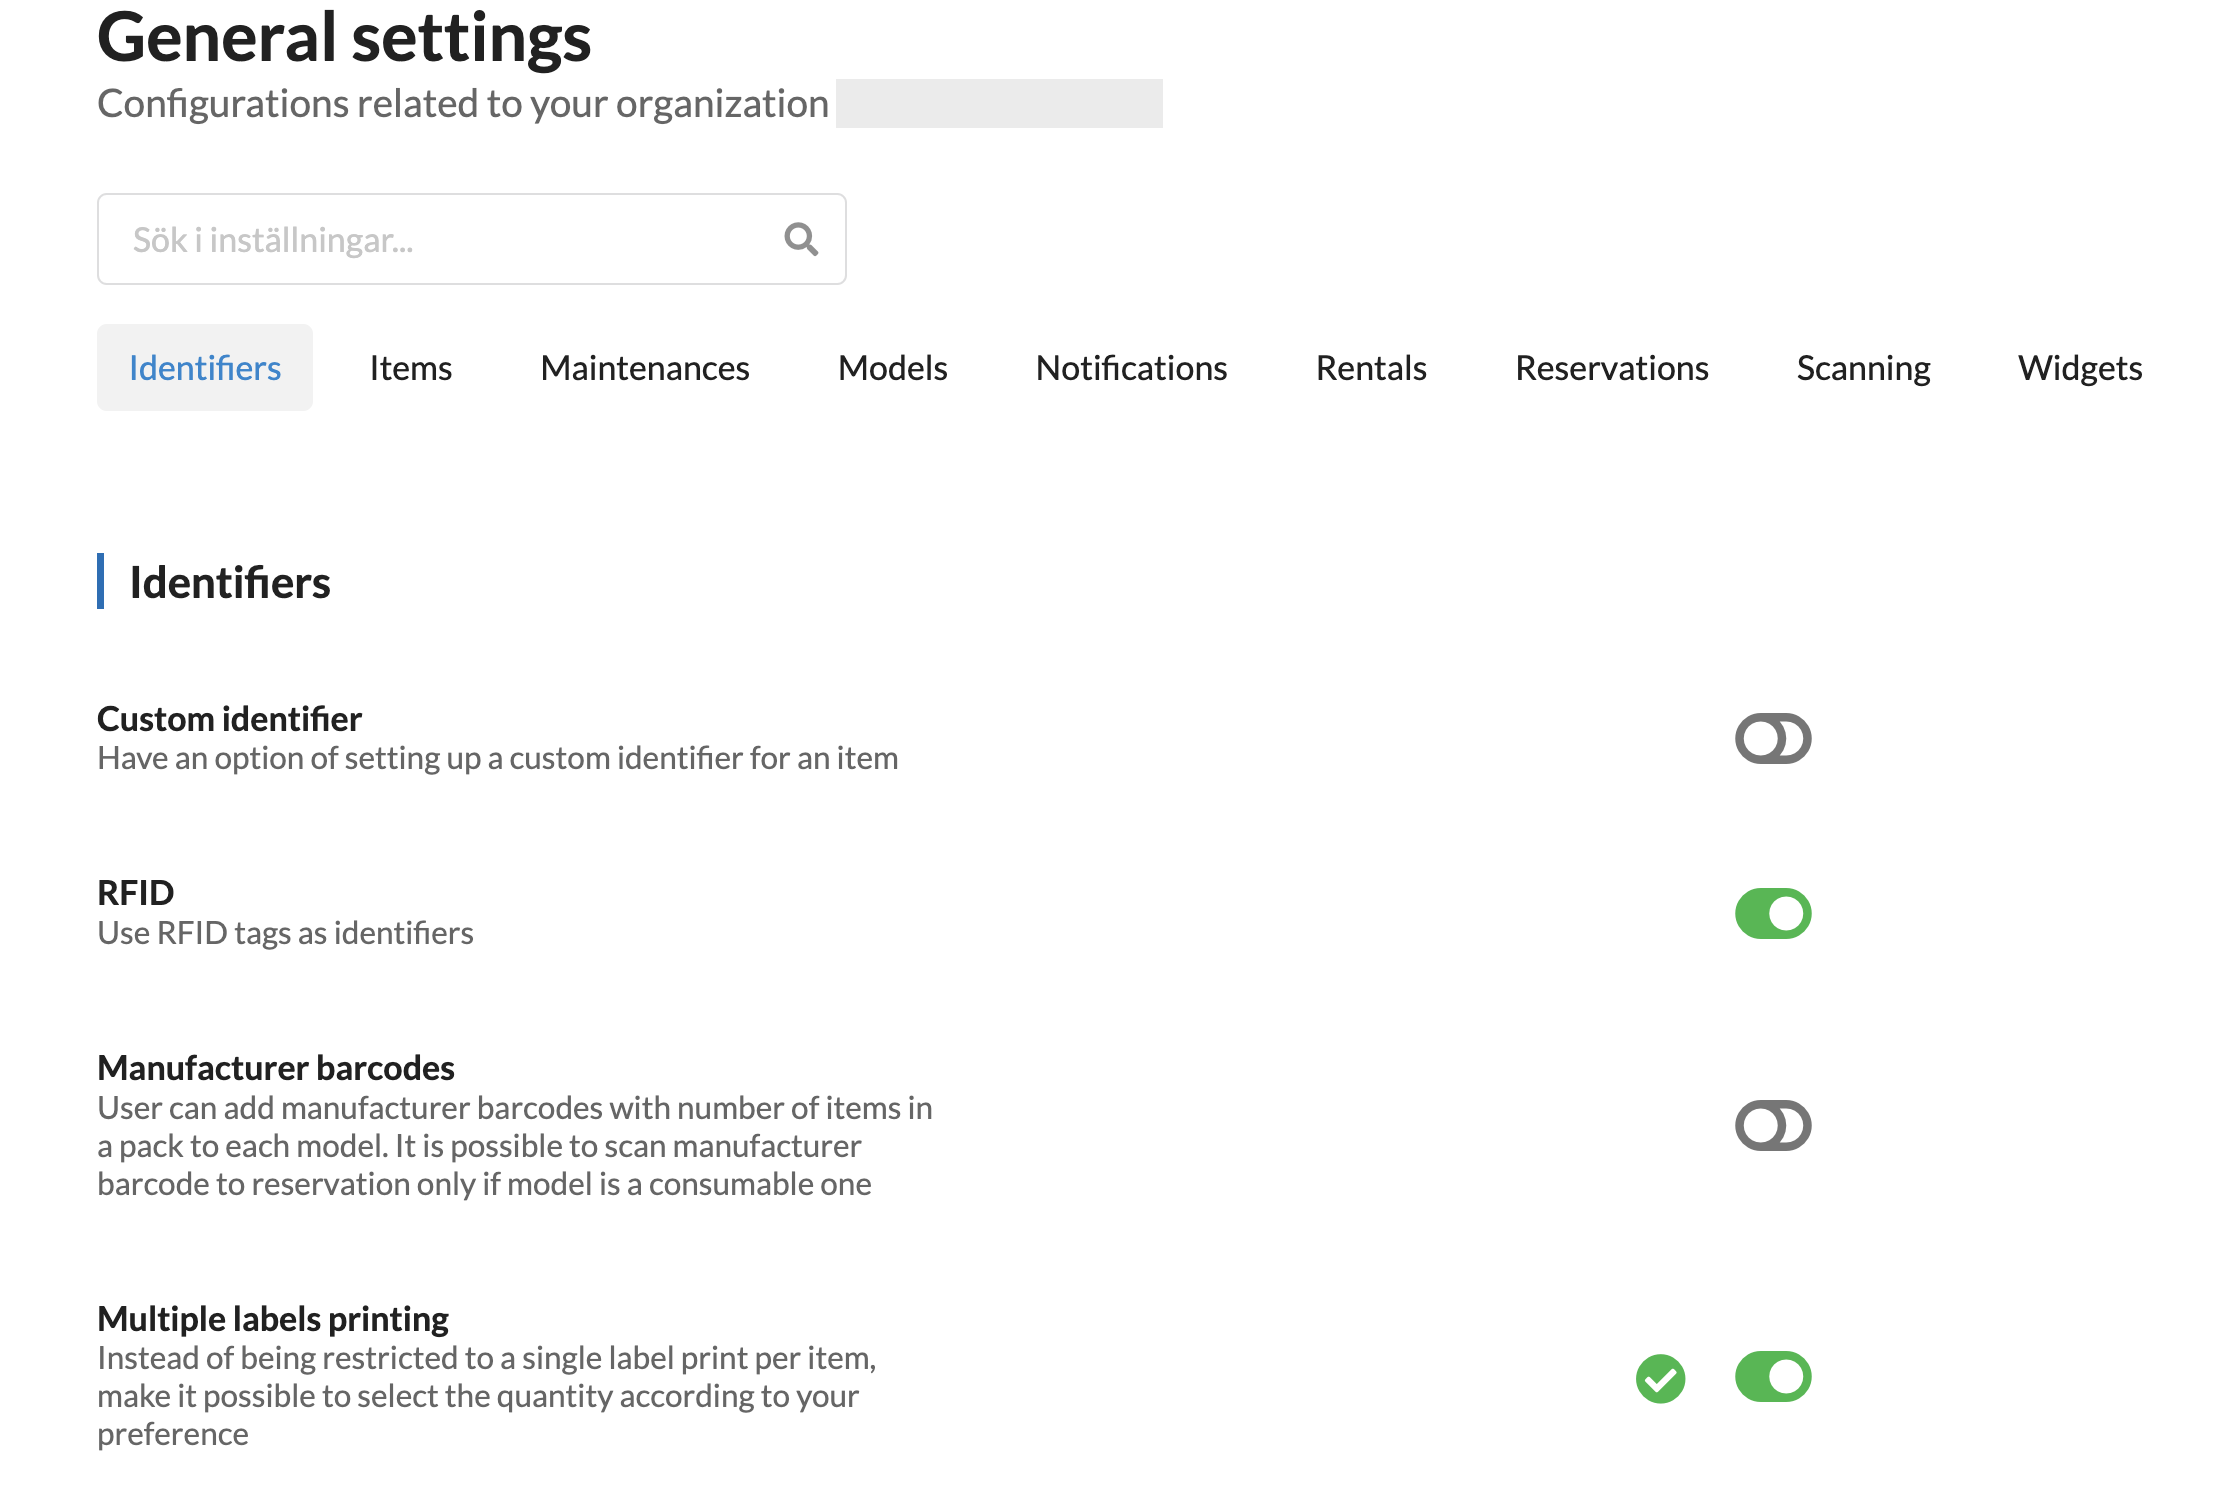Enable the Custom identifier toggle
The width and height of the screenshot is (2240, 1498).
[1772, 739]
